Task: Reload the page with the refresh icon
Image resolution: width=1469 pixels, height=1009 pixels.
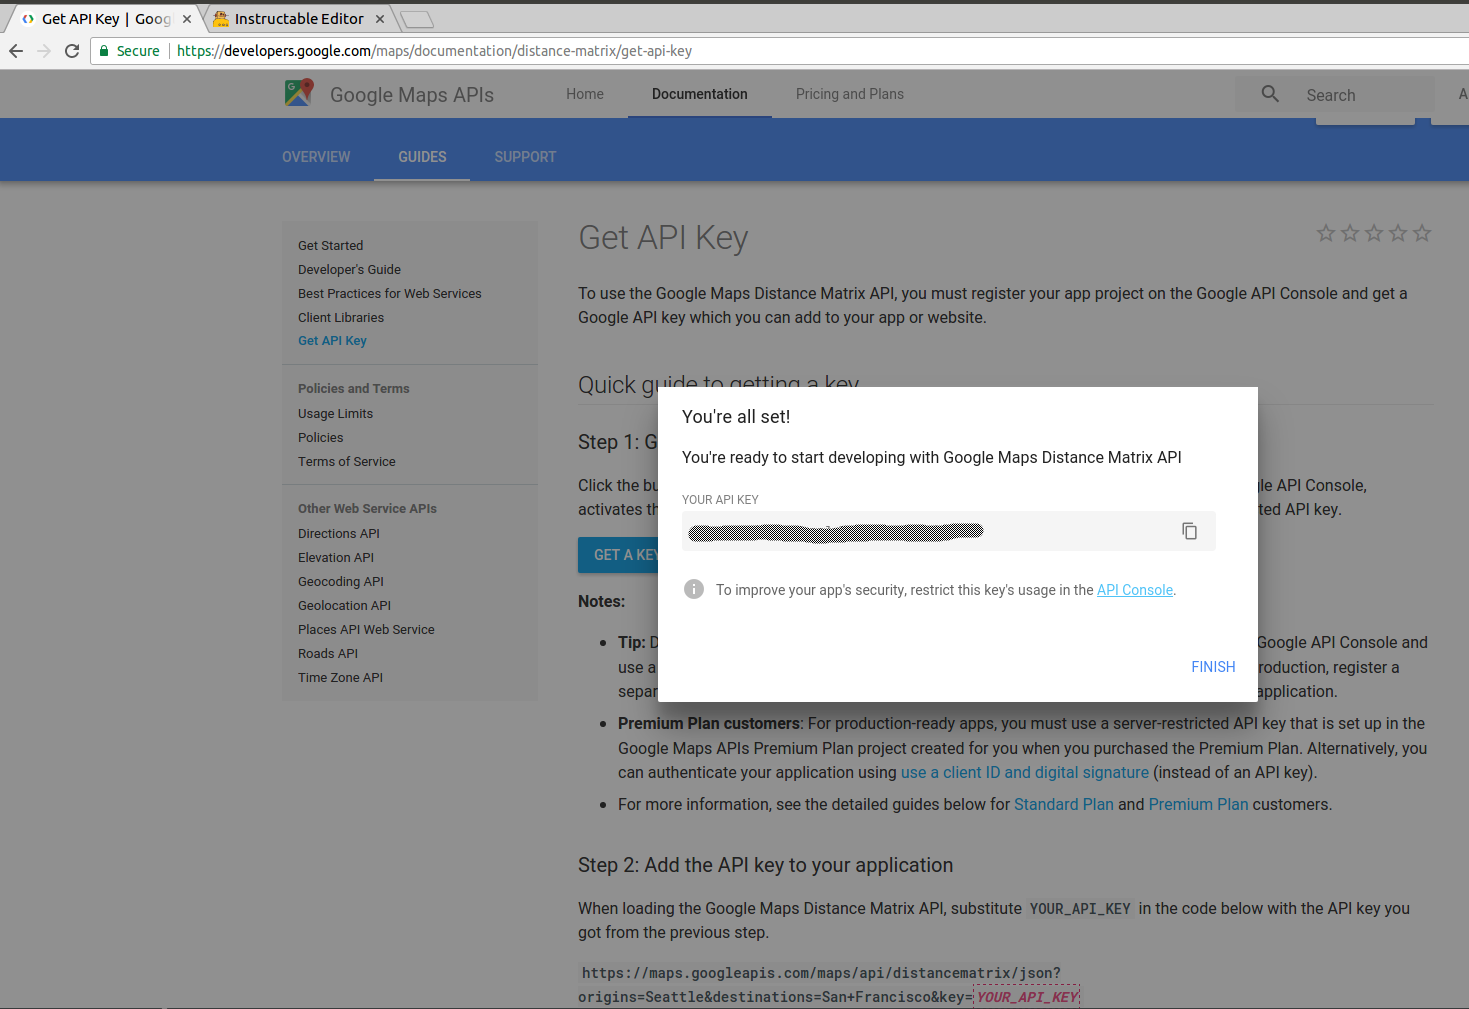Action: click(x=72, y=51)
